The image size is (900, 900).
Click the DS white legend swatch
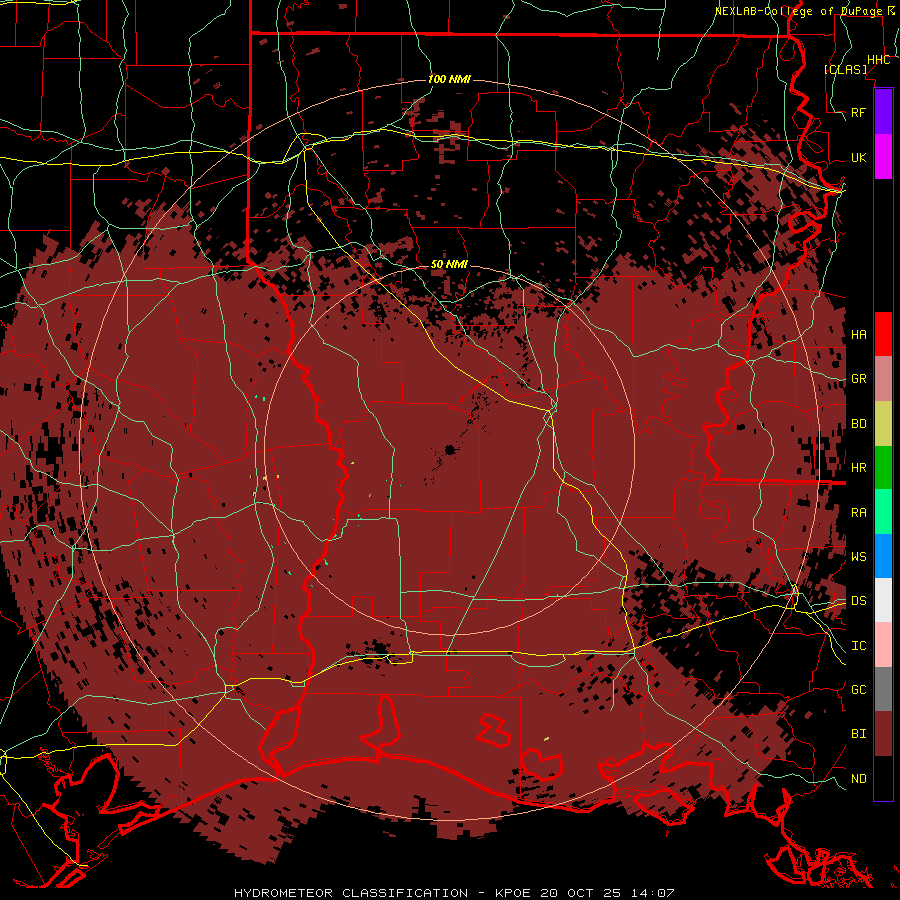click(883, 600)
